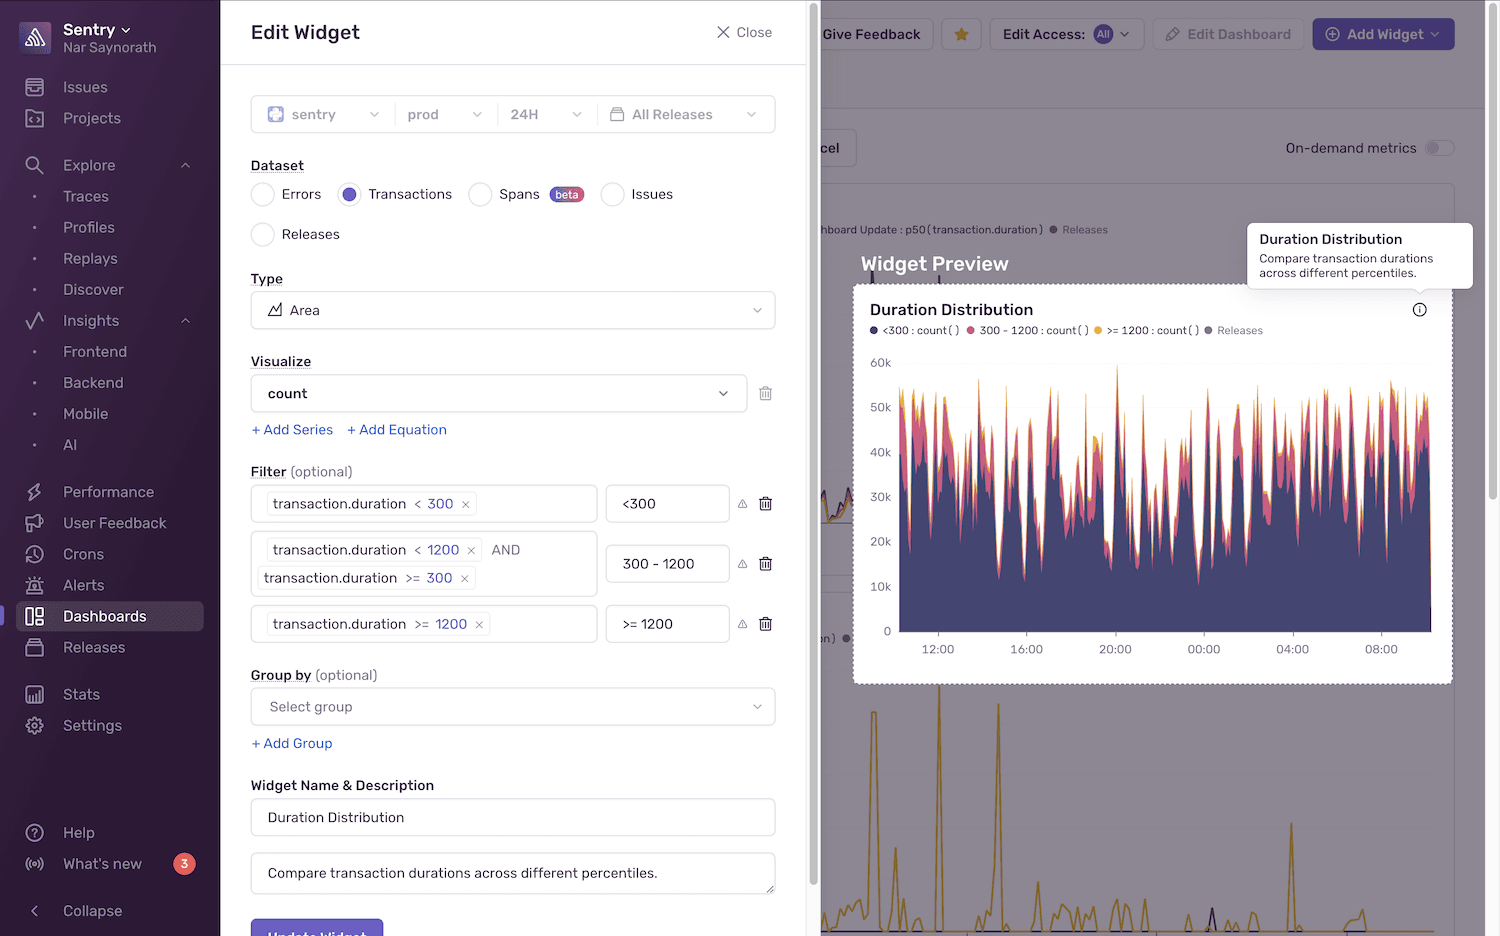Navigate to Traces under Explore
The height and width of the screenshot is (936, 1500).
[85, 196]
